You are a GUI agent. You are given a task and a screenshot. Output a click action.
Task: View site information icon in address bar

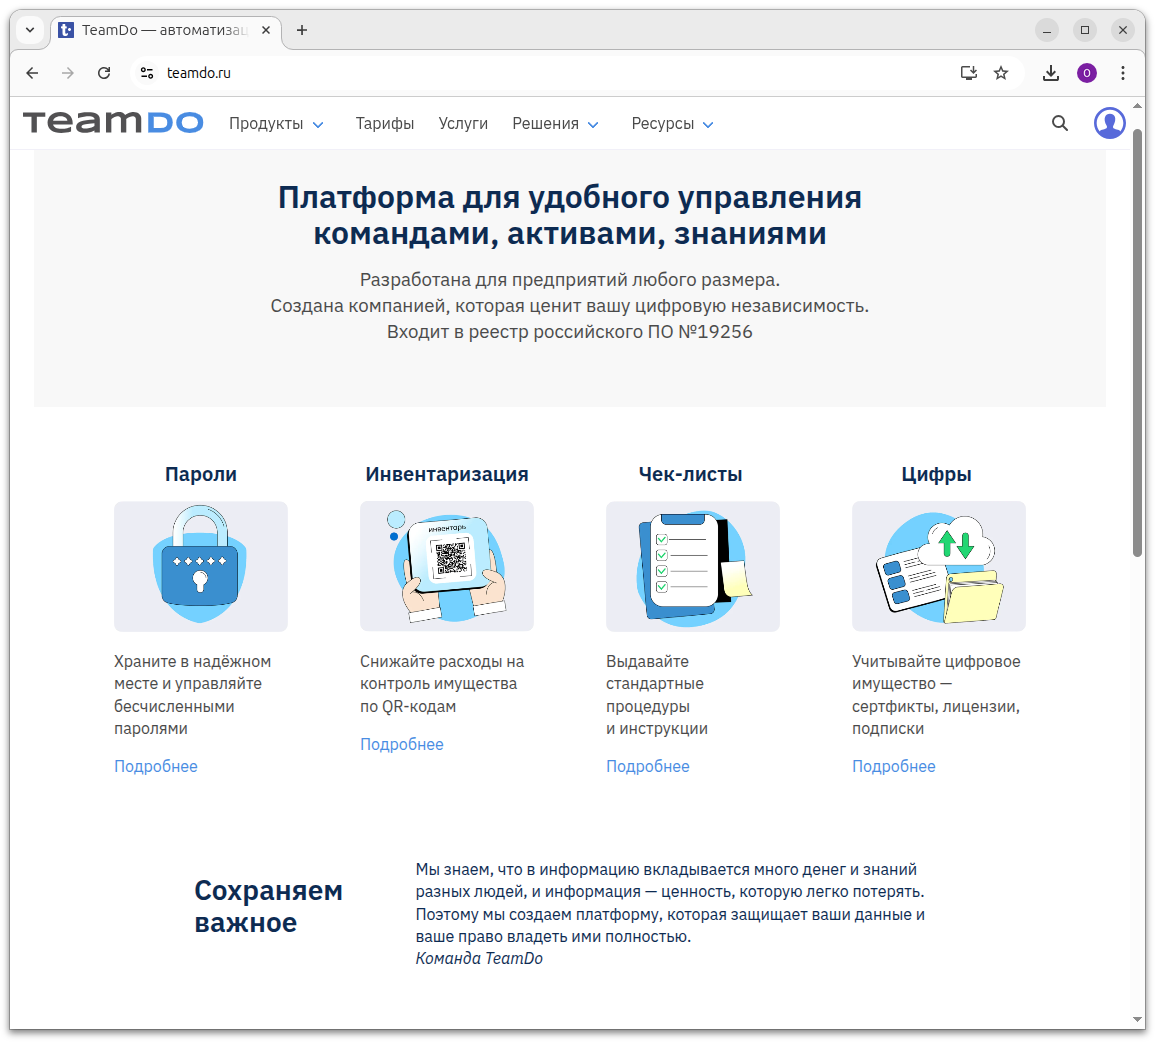[x=147, y=73]
